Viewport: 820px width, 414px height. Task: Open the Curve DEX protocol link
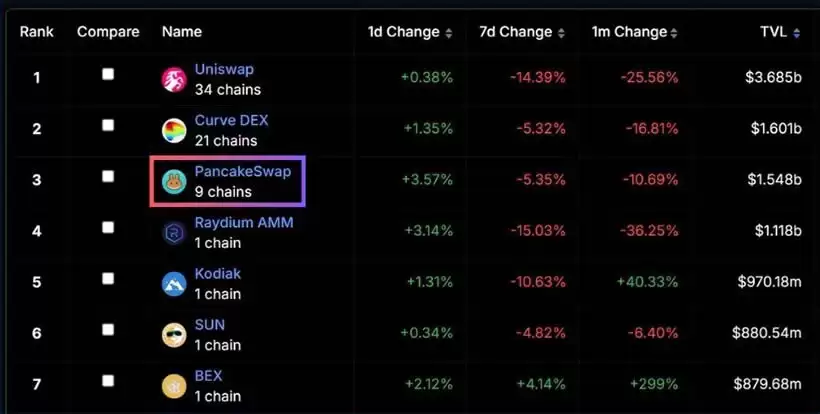(x=231, y=120)
